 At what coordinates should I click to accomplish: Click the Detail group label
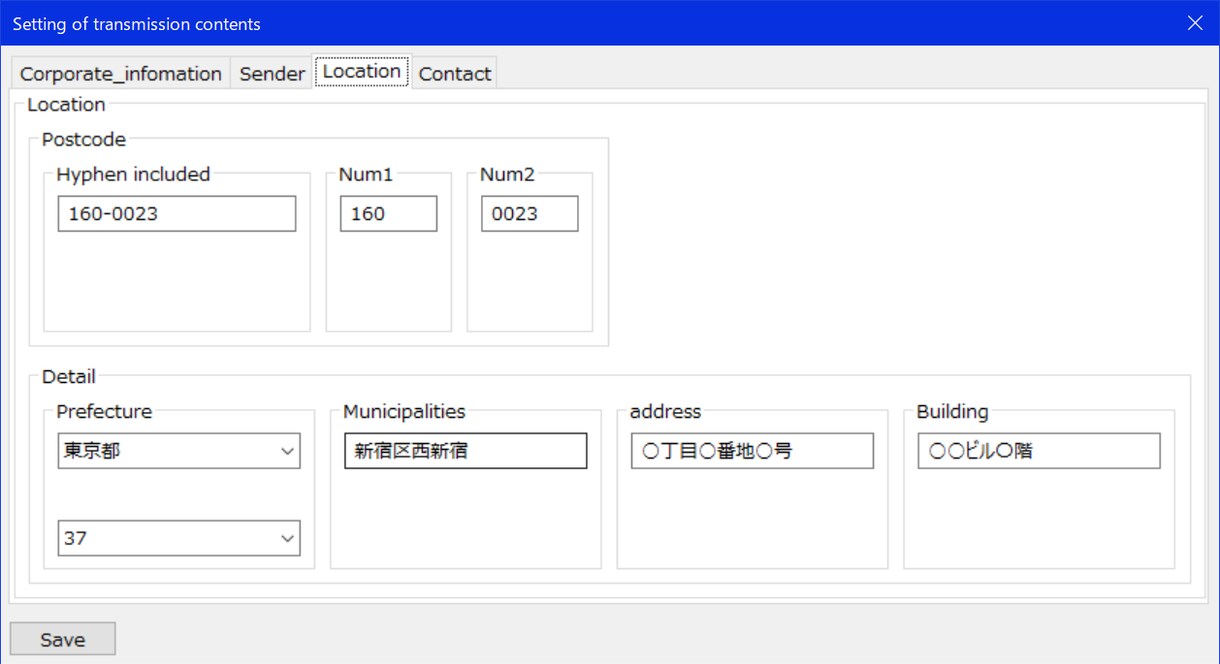click(x=69, y=377)
